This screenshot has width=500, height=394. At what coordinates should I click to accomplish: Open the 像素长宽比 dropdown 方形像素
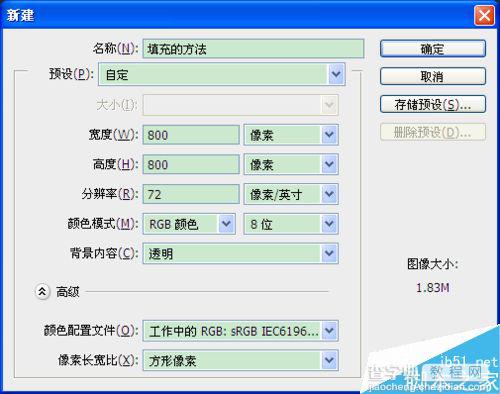tap(241, 360)
